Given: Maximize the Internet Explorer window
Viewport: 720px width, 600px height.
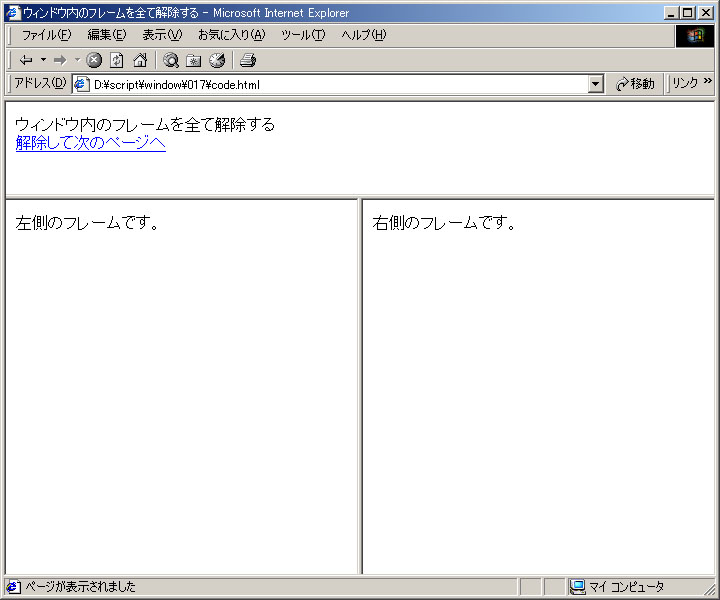Looking at the screenshot, I should pos(687,13).
